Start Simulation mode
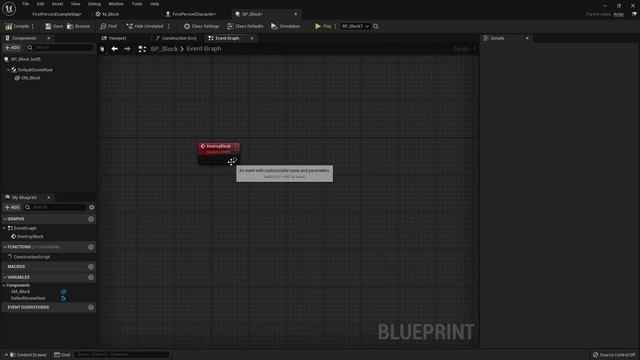The width and height of the screenshot is (640, 360). [285, 26]
